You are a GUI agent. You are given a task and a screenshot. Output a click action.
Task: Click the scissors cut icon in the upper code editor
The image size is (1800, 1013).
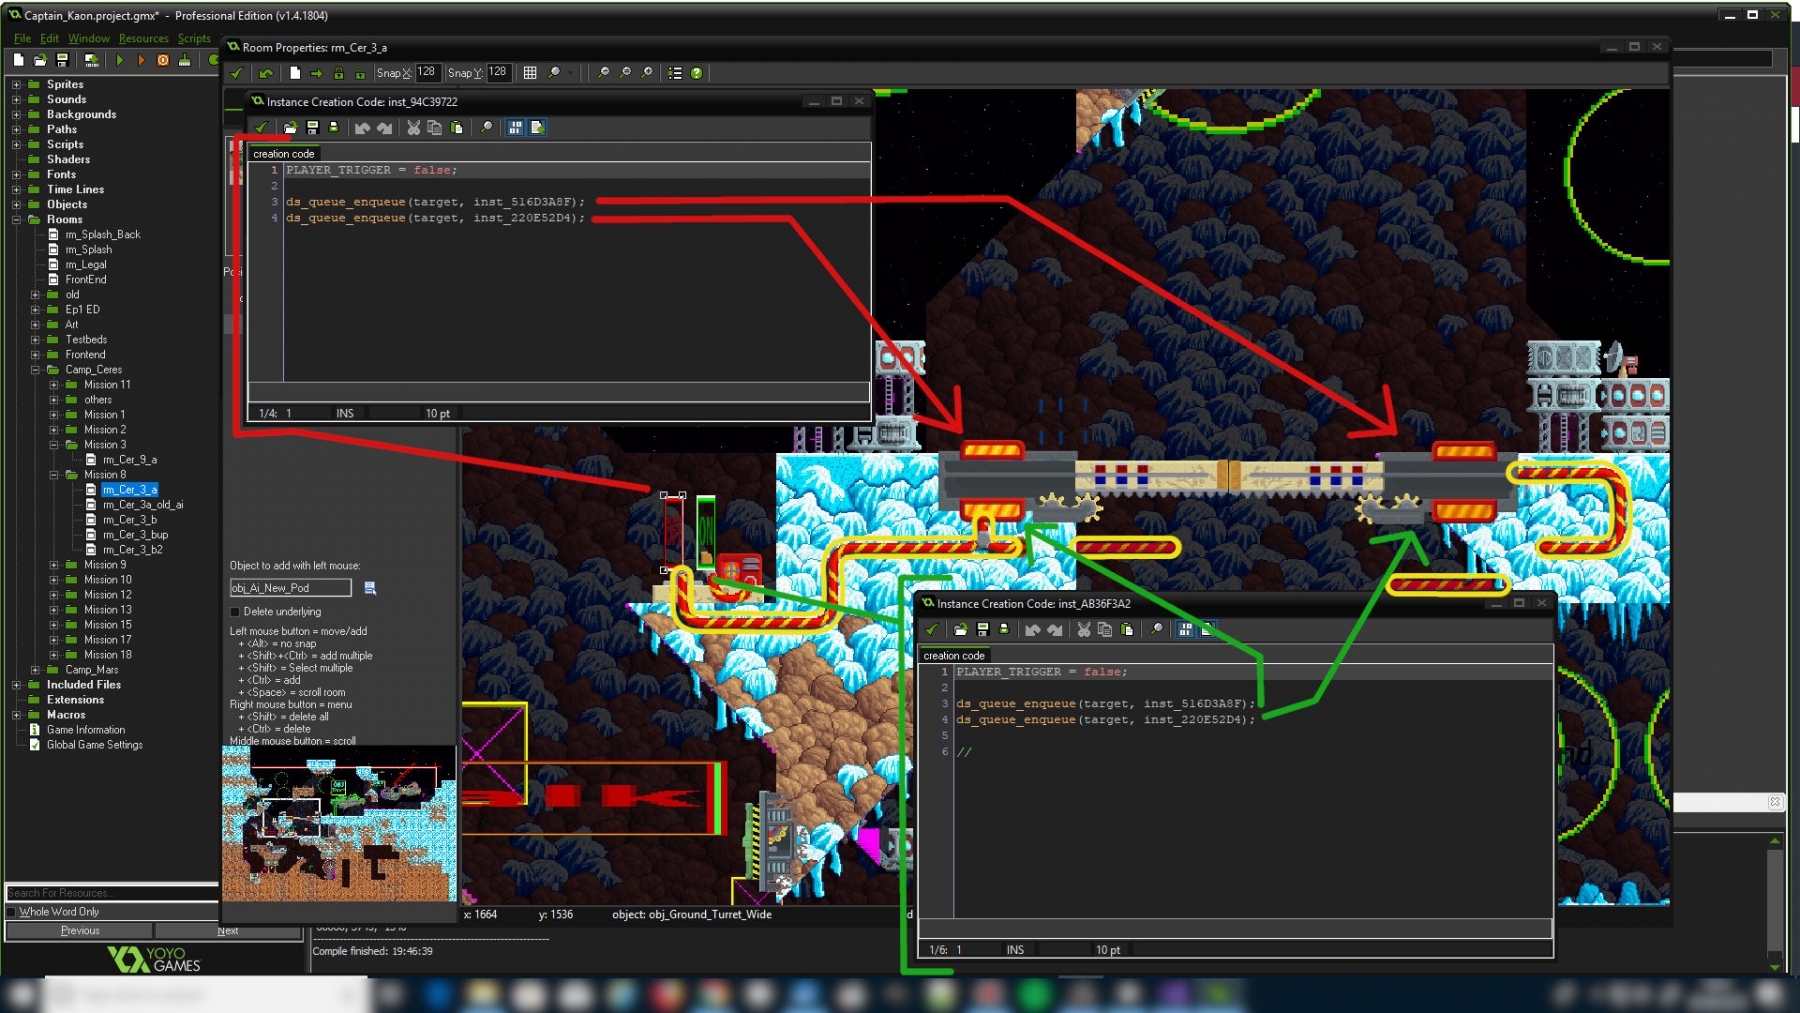[413, 128]
